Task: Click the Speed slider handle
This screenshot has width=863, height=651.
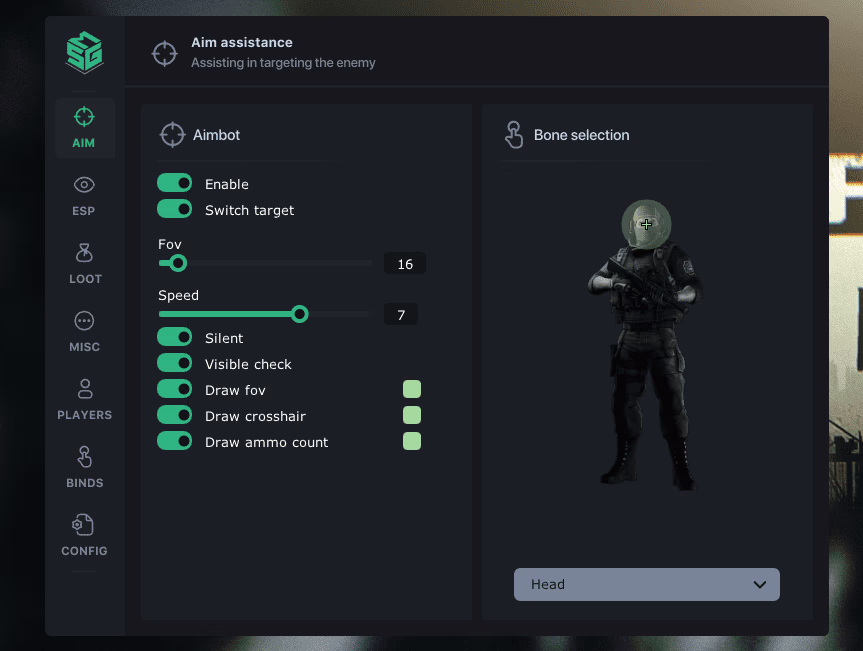Action: click(299, 314)
